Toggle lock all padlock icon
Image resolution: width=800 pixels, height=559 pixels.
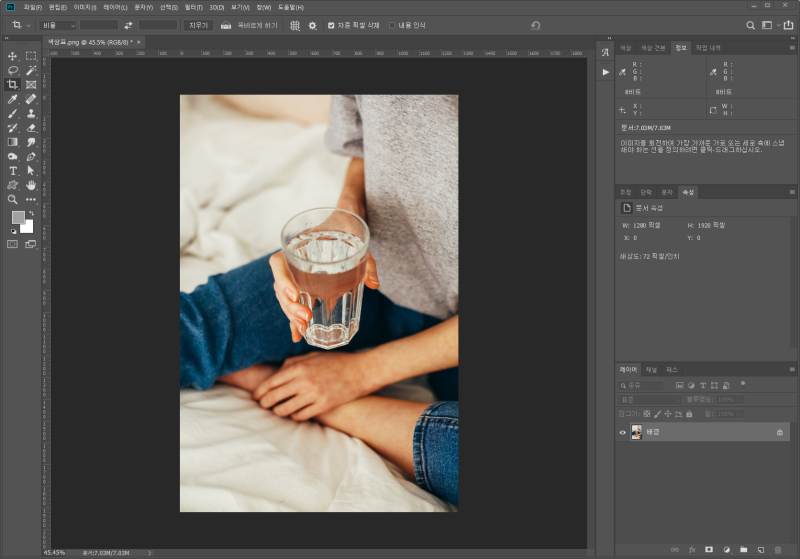click(x=689, y=414)
